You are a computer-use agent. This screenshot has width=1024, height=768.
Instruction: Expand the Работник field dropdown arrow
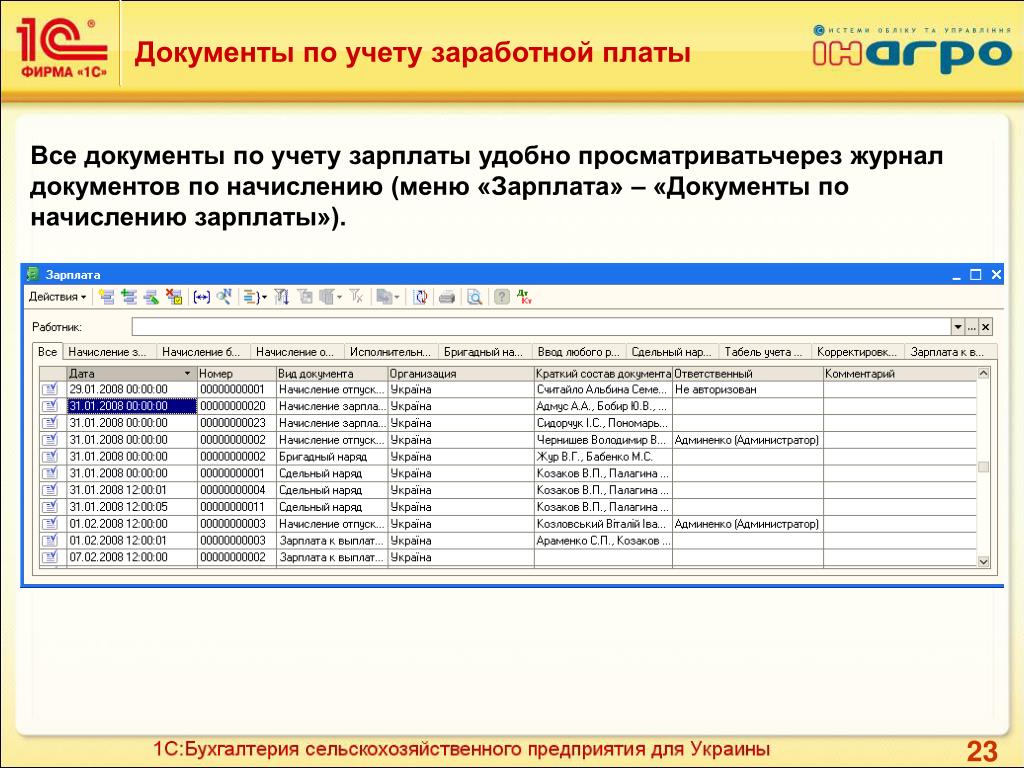click(x=957, y=327)
